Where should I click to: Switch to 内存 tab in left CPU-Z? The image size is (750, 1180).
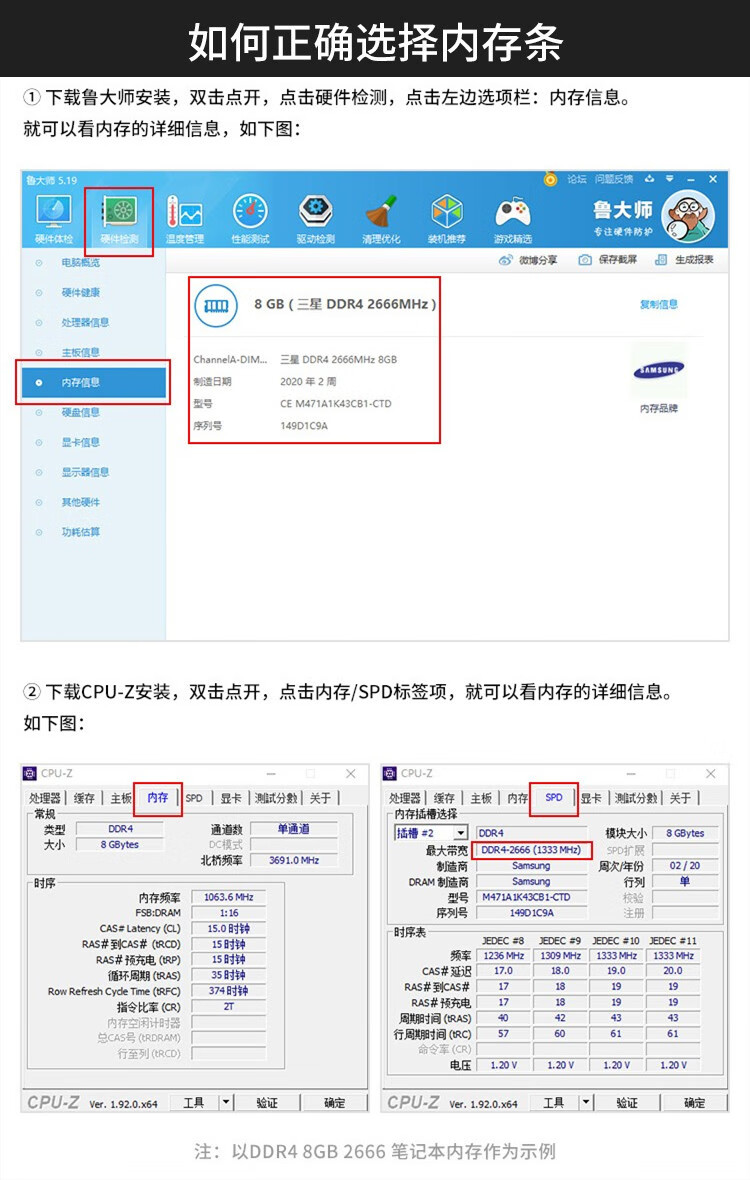click(158, 798)
